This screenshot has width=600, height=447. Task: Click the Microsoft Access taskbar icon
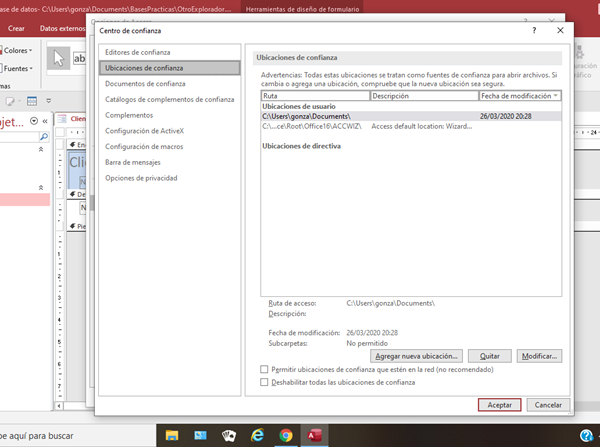click(x=314, y=435)
